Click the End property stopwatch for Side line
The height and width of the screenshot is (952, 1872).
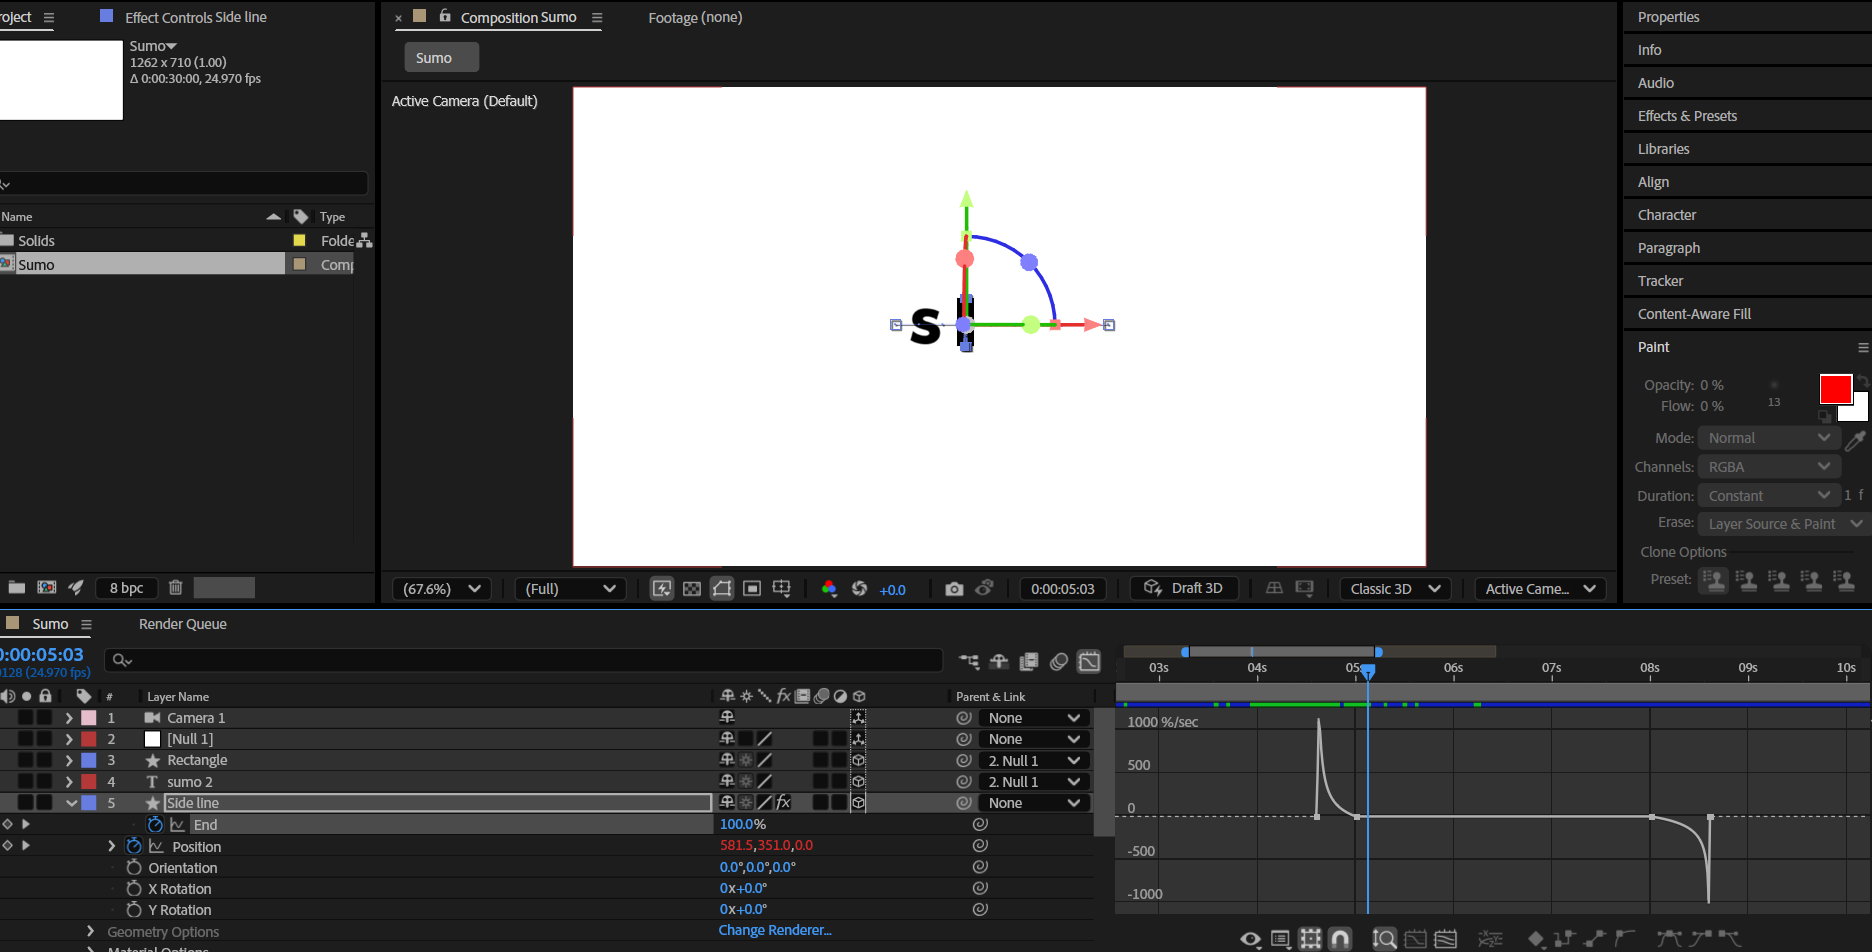[155, 824]
